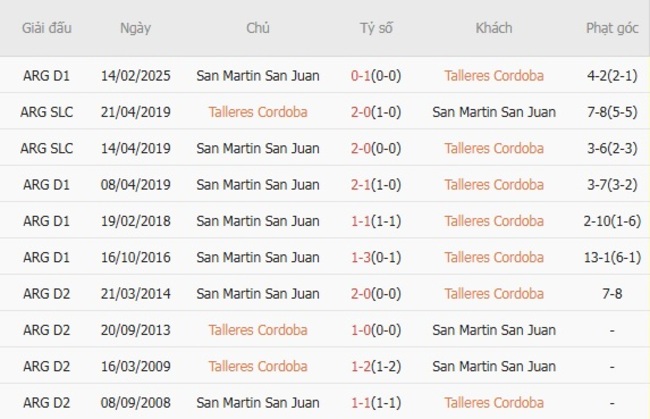
Task: Select San Martin San Juan on 16/03/2009
Action: point(494,367)
